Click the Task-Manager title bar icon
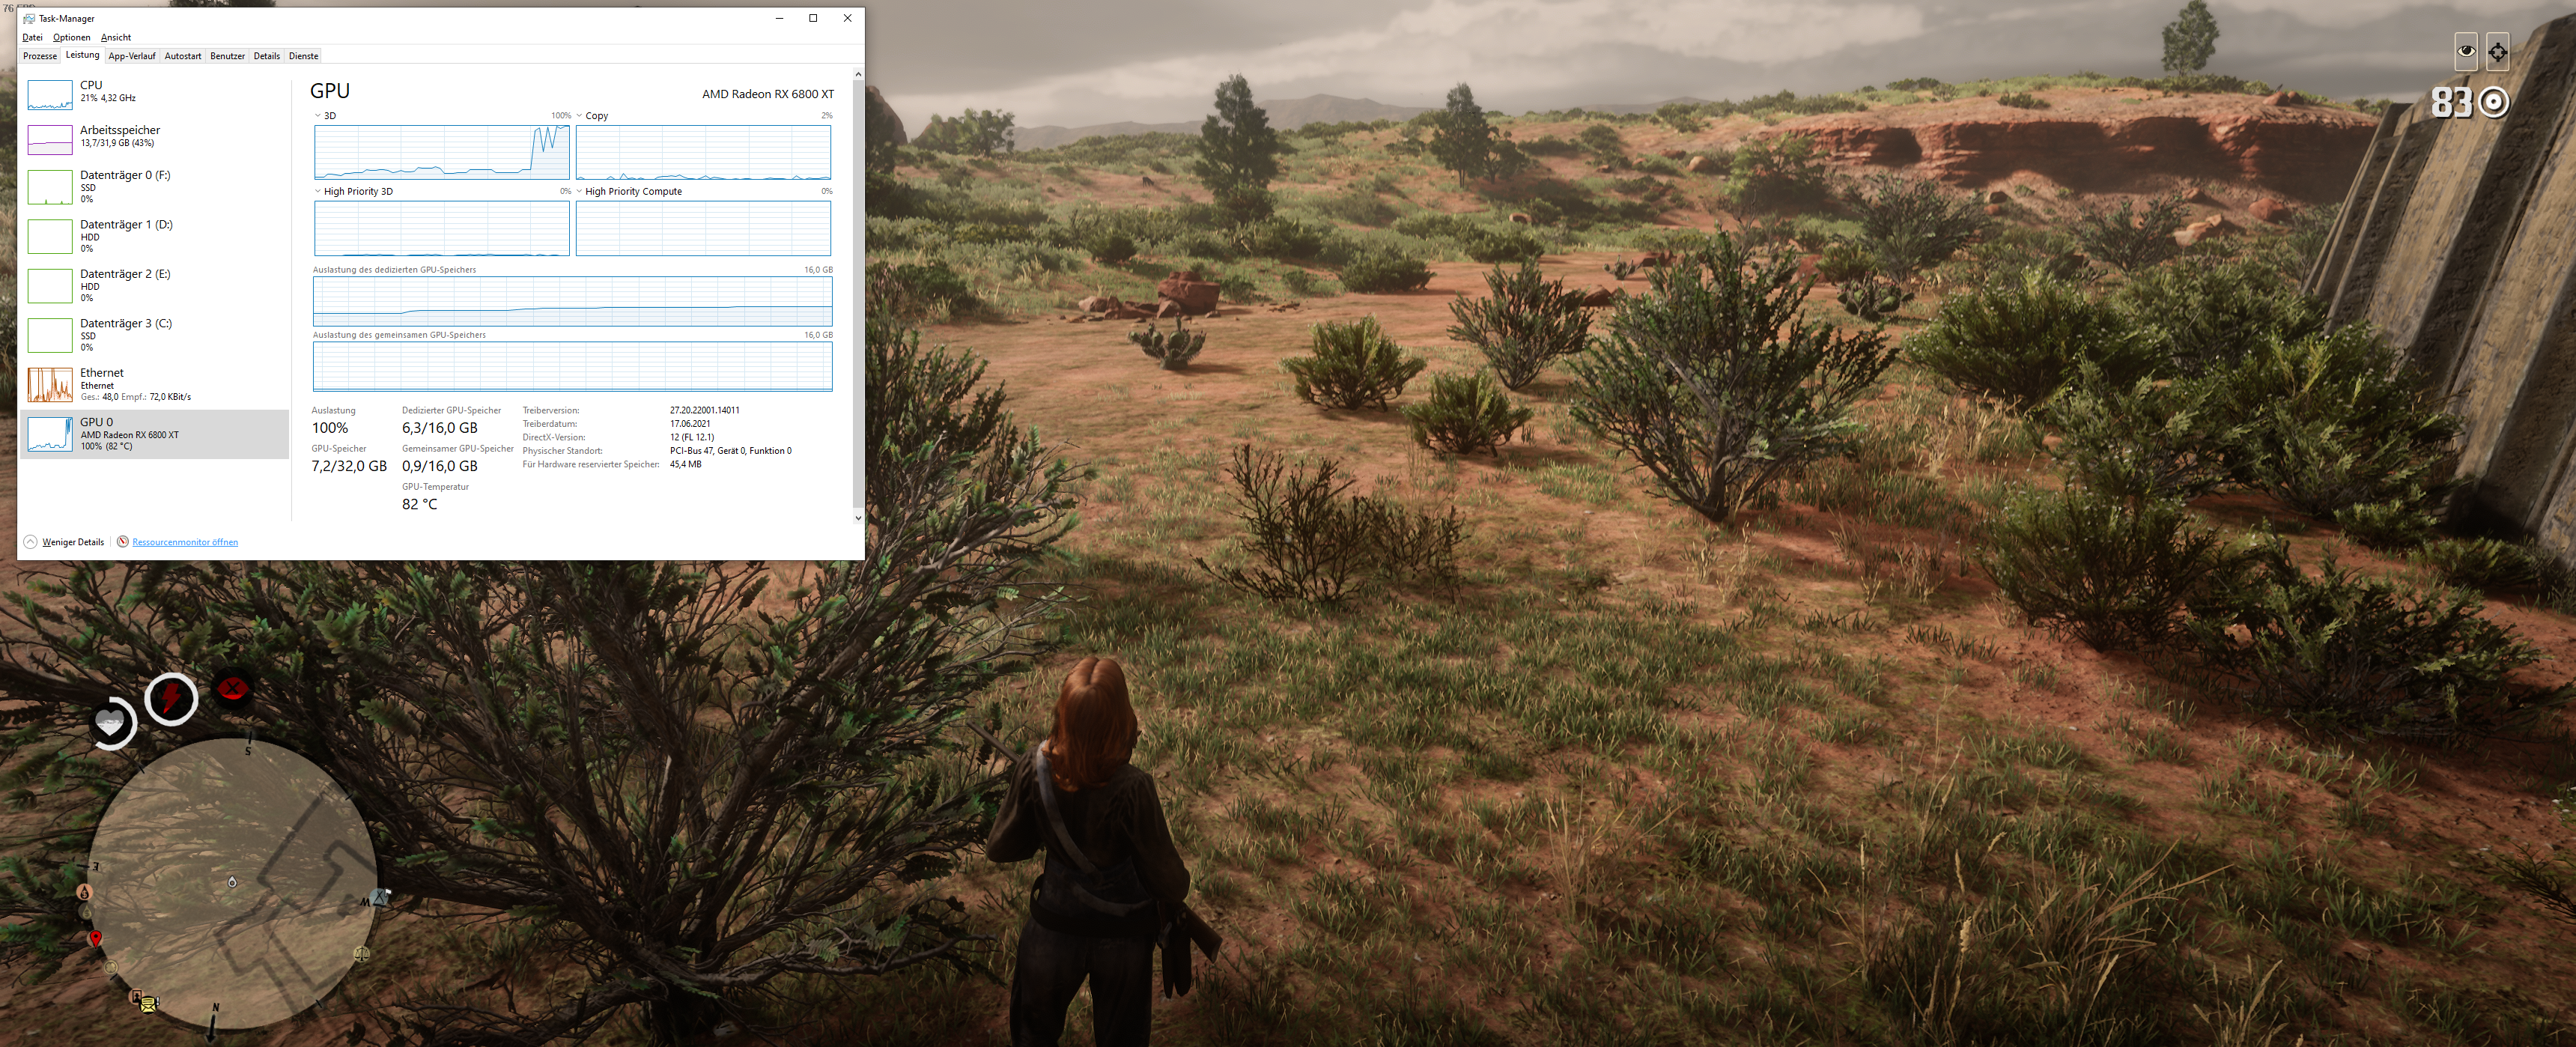Viewport: 2576px width, 1047px height. point(29,18)
